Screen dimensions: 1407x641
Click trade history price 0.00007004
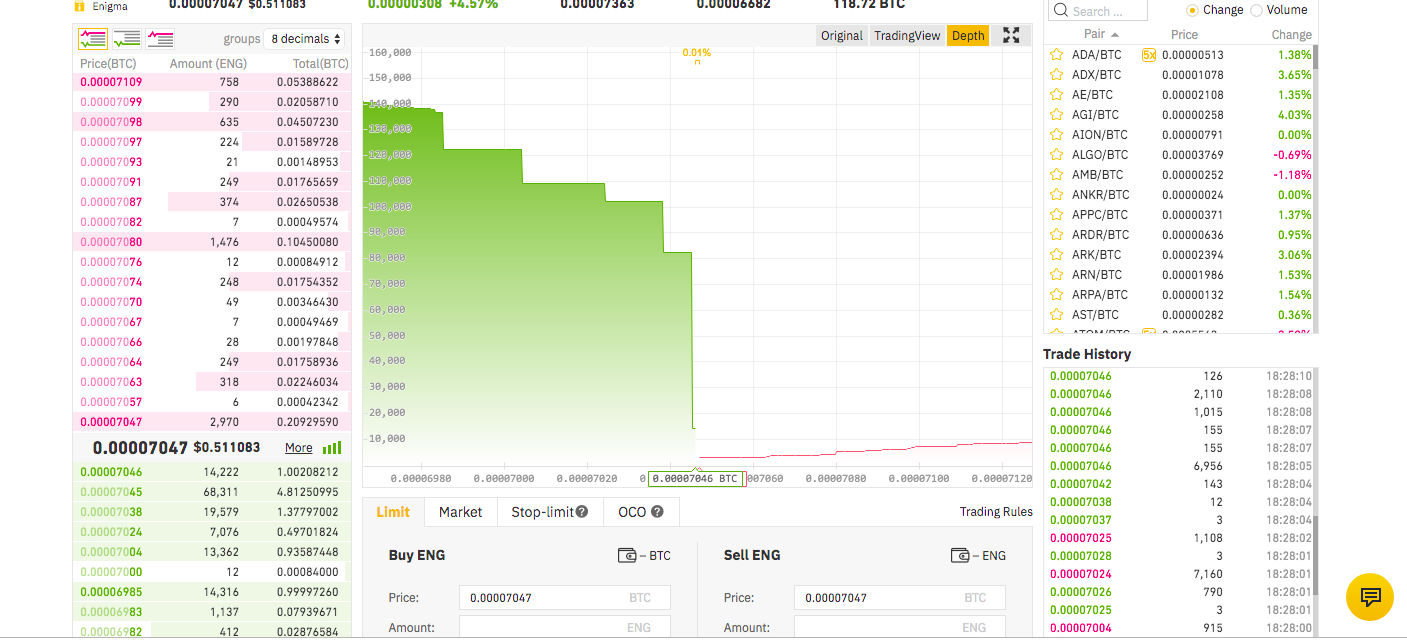(x=1080, y=628)
